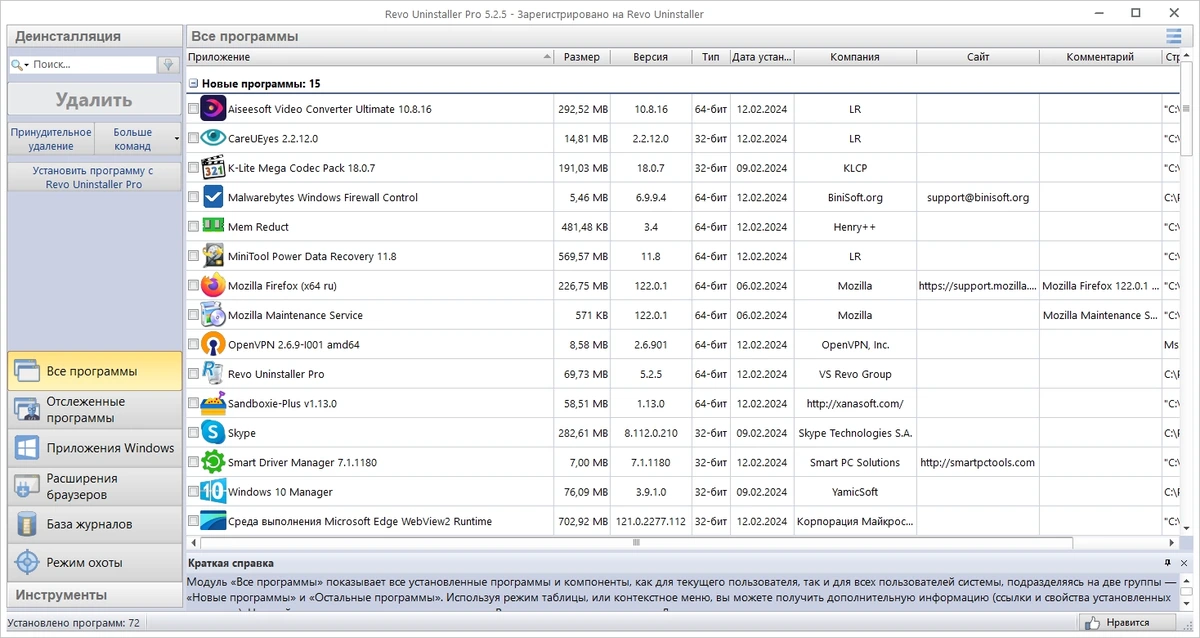Sort by the Тип column header

711,57
